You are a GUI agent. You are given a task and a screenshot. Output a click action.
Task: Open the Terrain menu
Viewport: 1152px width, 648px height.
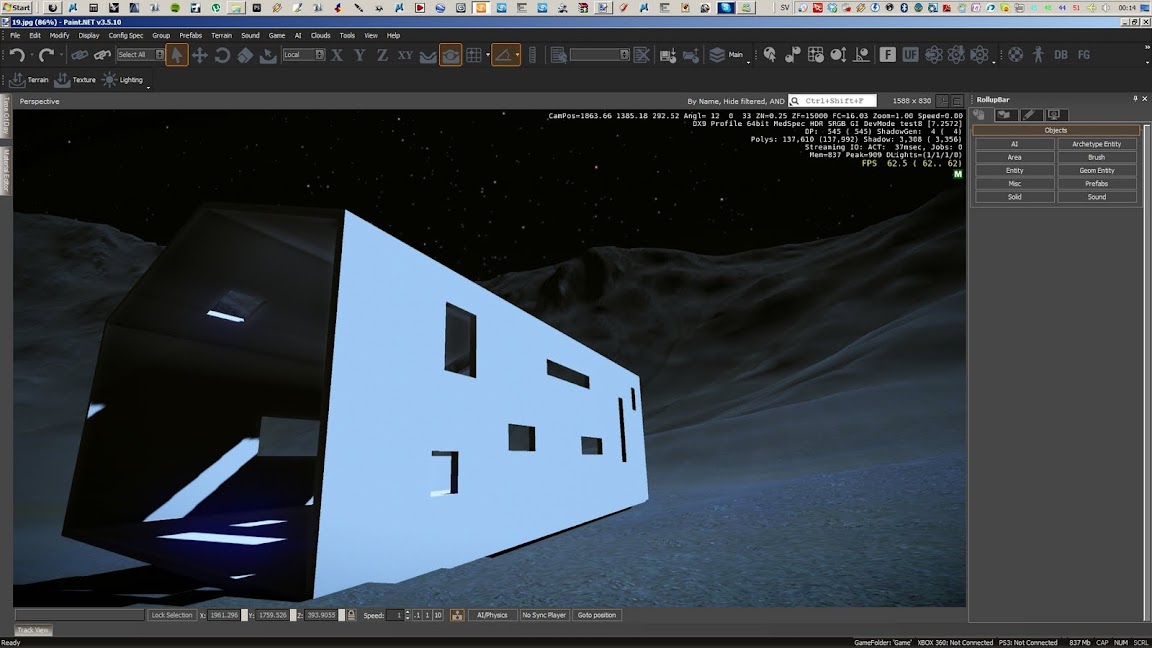coord(221,35)
